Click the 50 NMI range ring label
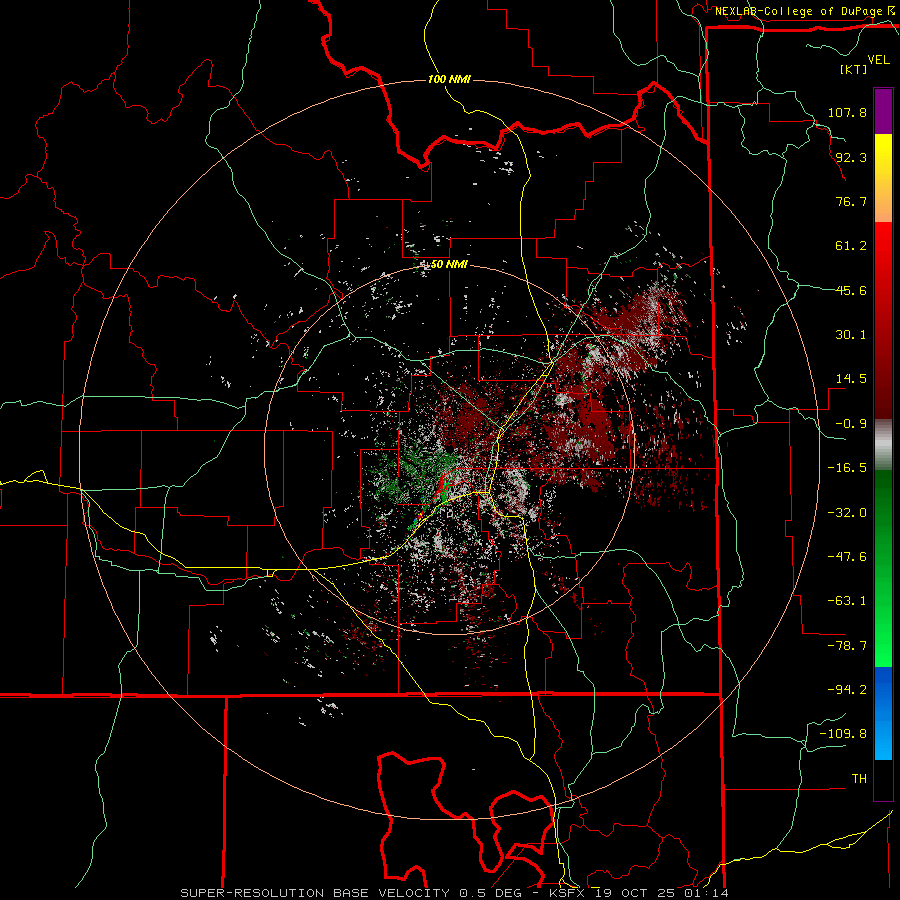Screen dimensions: 900x900 click(449, 264)
